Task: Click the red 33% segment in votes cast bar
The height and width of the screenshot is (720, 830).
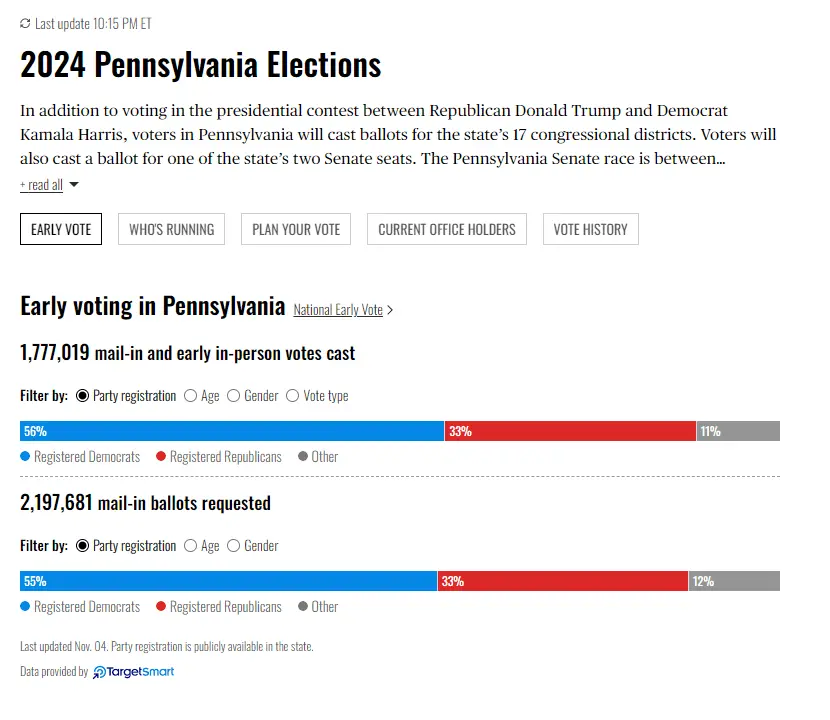Action: pos(570,431)
